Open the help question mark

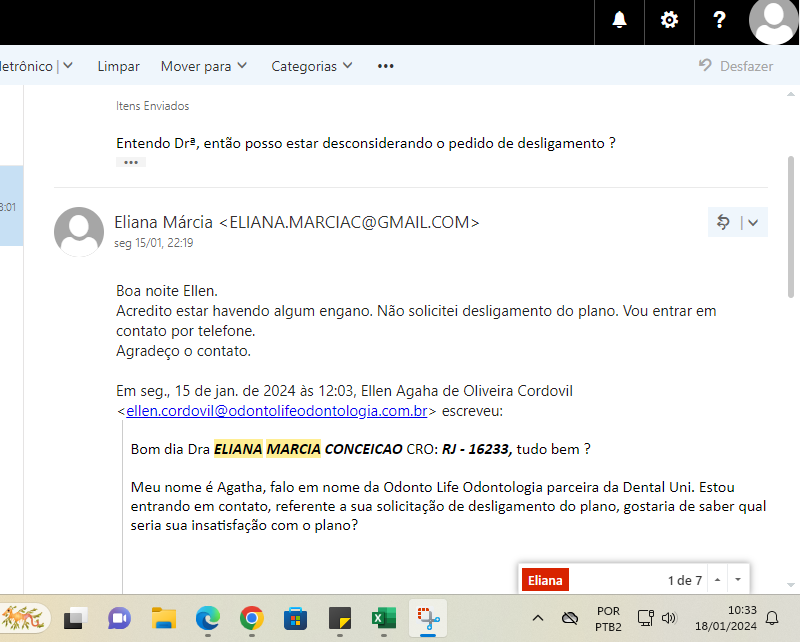(719, 20)
